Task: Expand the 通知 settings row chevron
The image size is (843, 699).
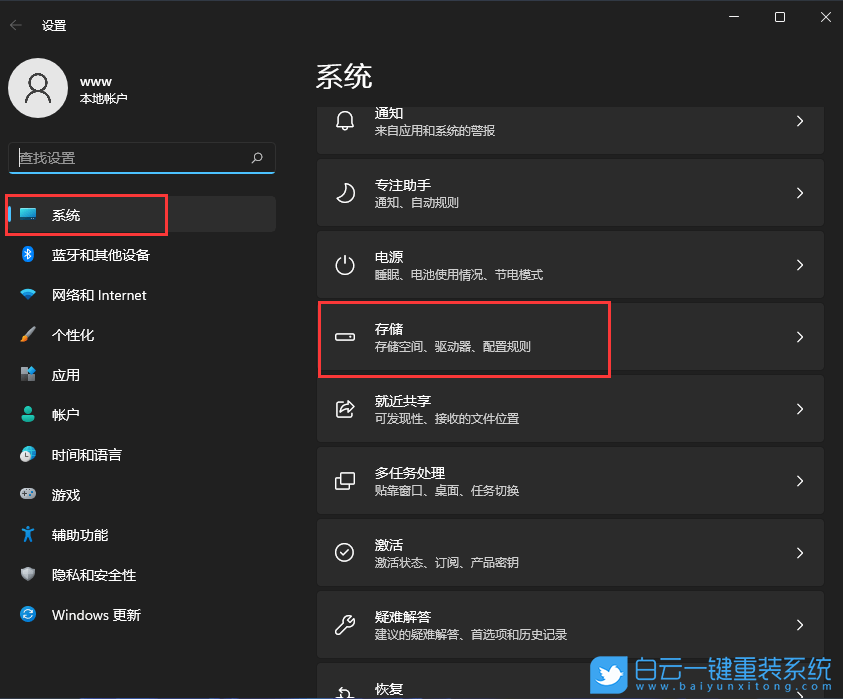Action: (799, 121)
